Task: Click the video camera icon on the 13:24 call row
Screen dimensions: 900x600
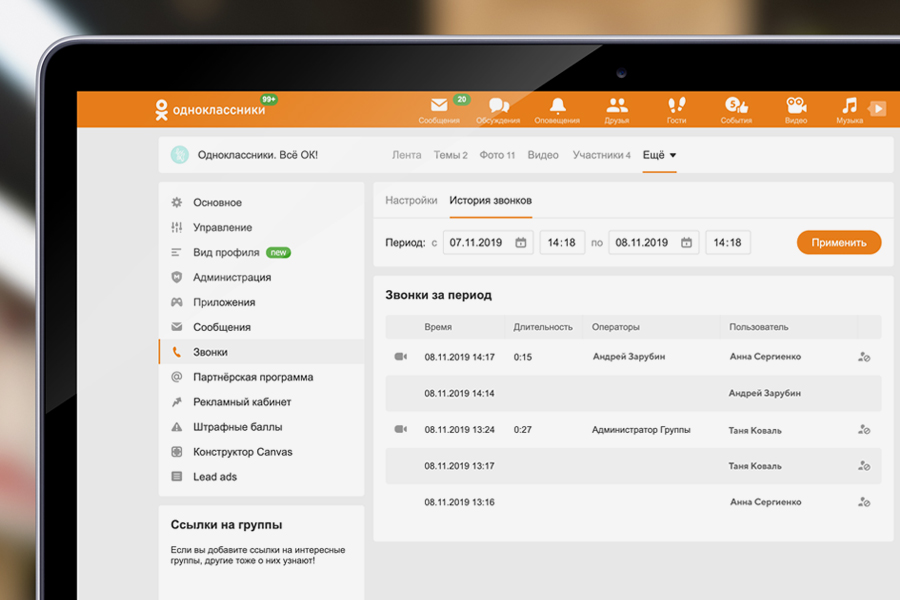Action: tap(401, 429)
